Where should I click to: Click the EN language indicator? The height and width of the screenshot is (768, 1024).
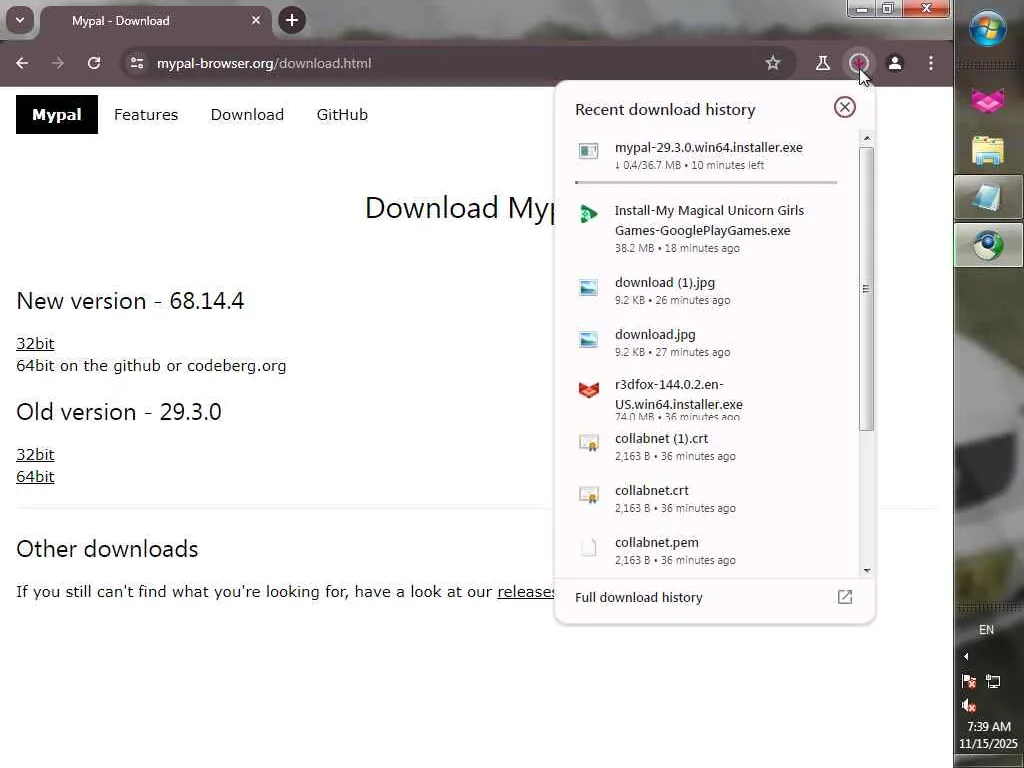pyautogui.click(x=986, y=630)
